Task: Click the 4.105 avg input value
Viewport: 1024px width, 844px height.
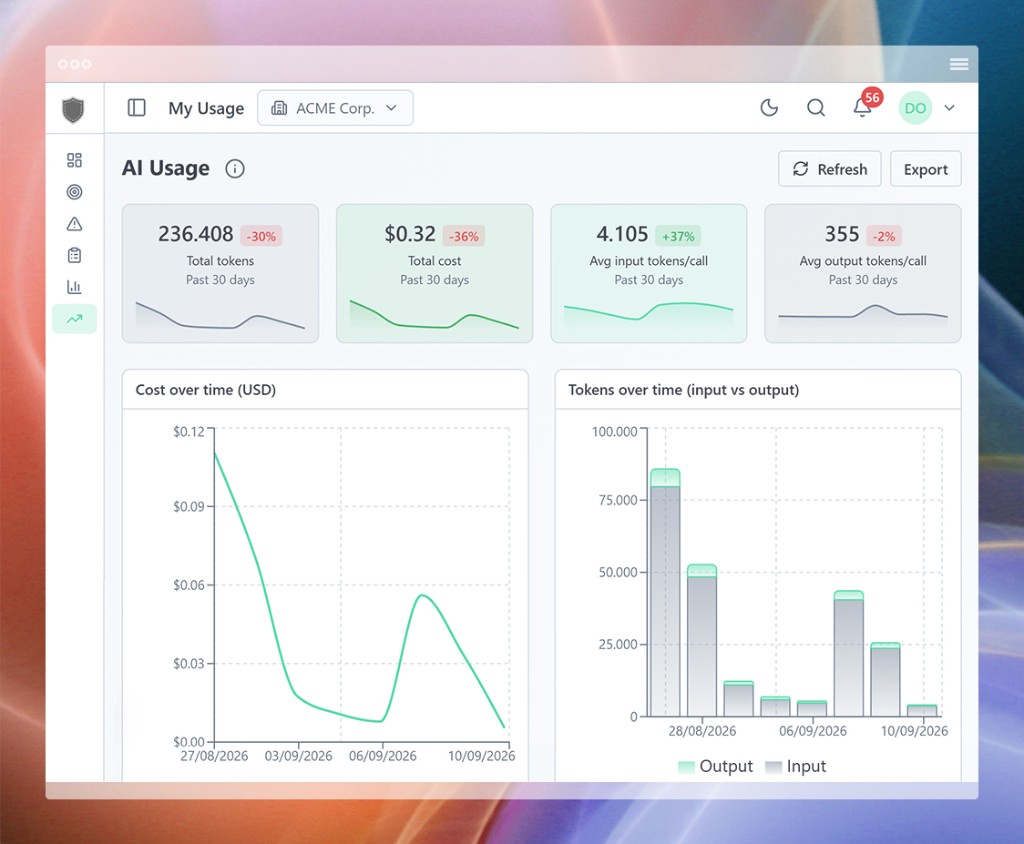Action: 622,234
